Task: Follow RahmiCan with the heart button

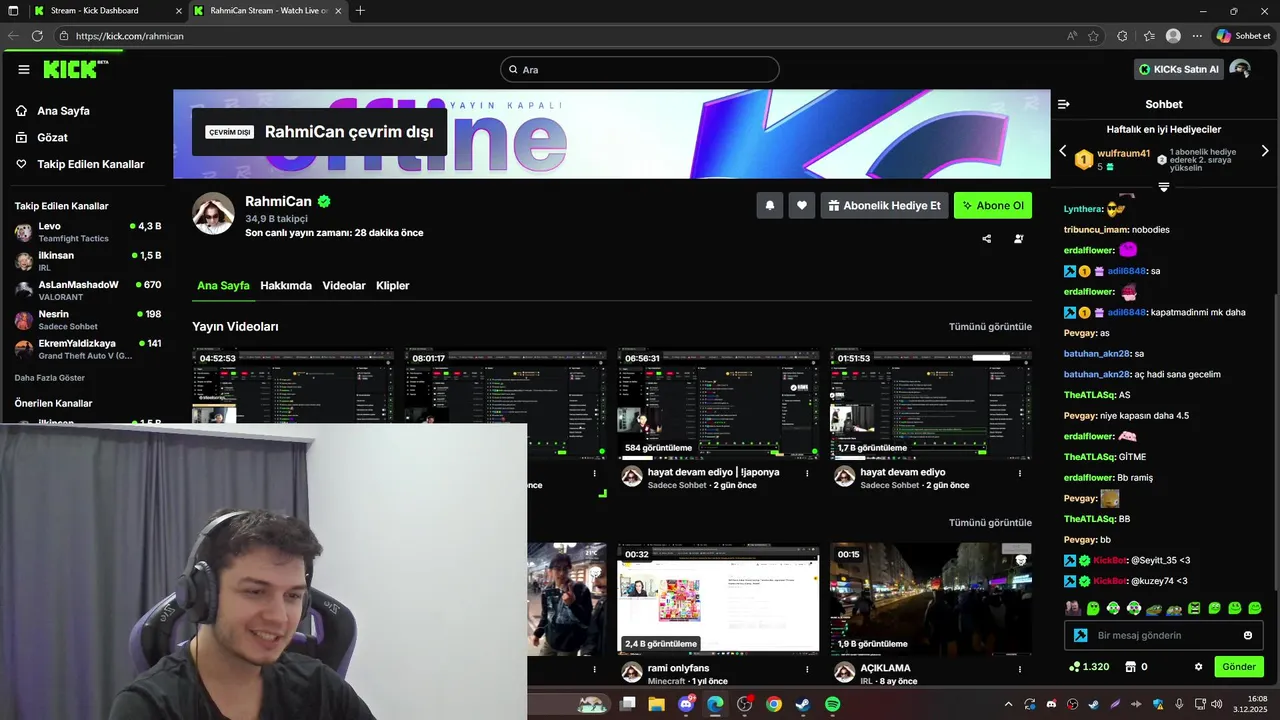Action: coord(802,205)
